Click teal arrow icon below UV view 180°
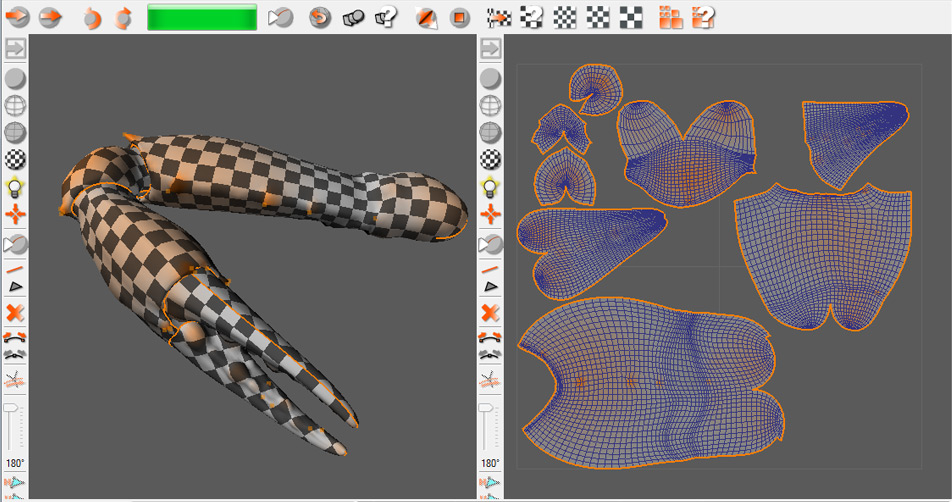Screen dimensions: 952x502 (491, 483)
